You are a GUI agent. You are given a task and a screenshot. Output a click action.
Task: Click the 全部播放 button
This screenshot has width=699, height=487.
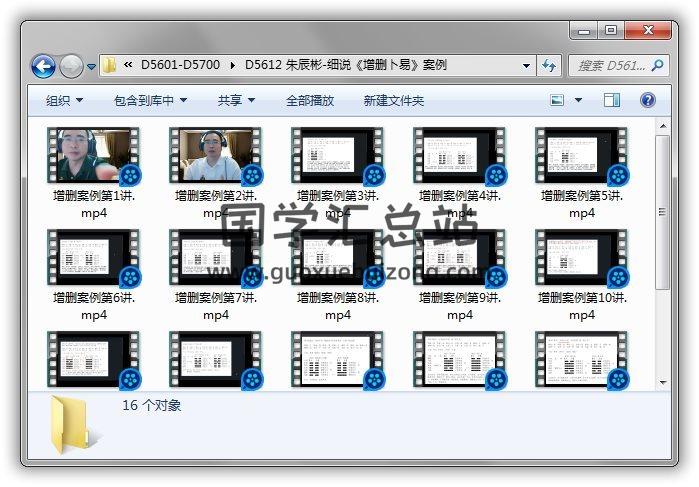tap(310, 101)
